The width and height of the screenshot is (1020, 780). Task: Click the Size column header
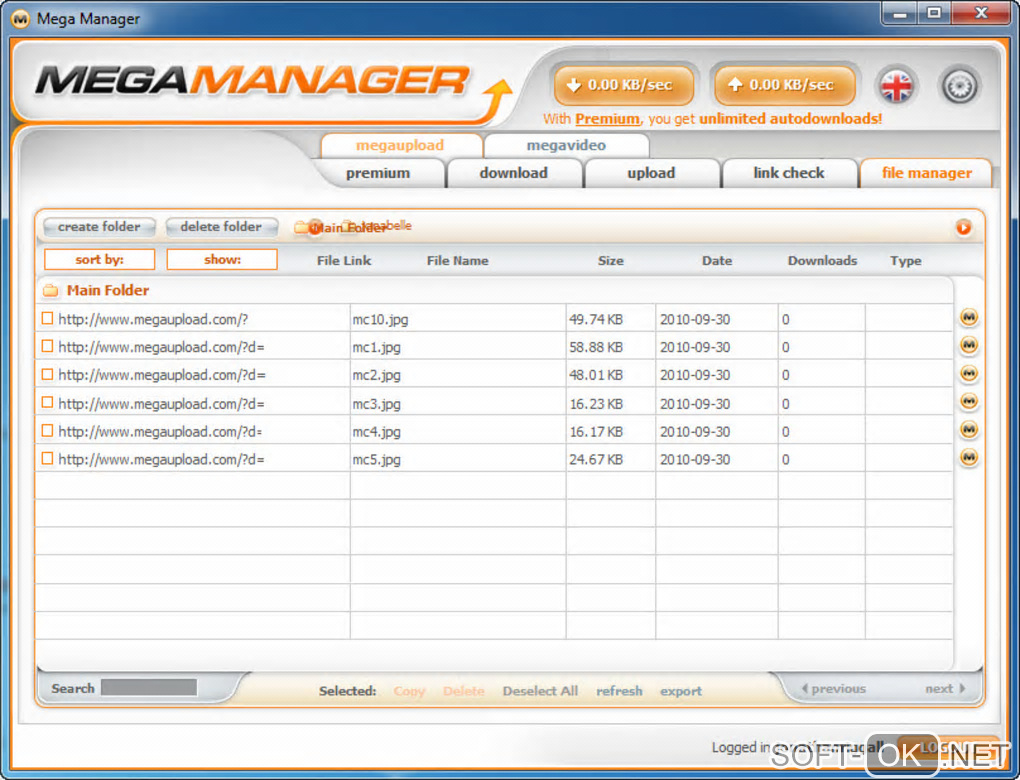[611, 261]
